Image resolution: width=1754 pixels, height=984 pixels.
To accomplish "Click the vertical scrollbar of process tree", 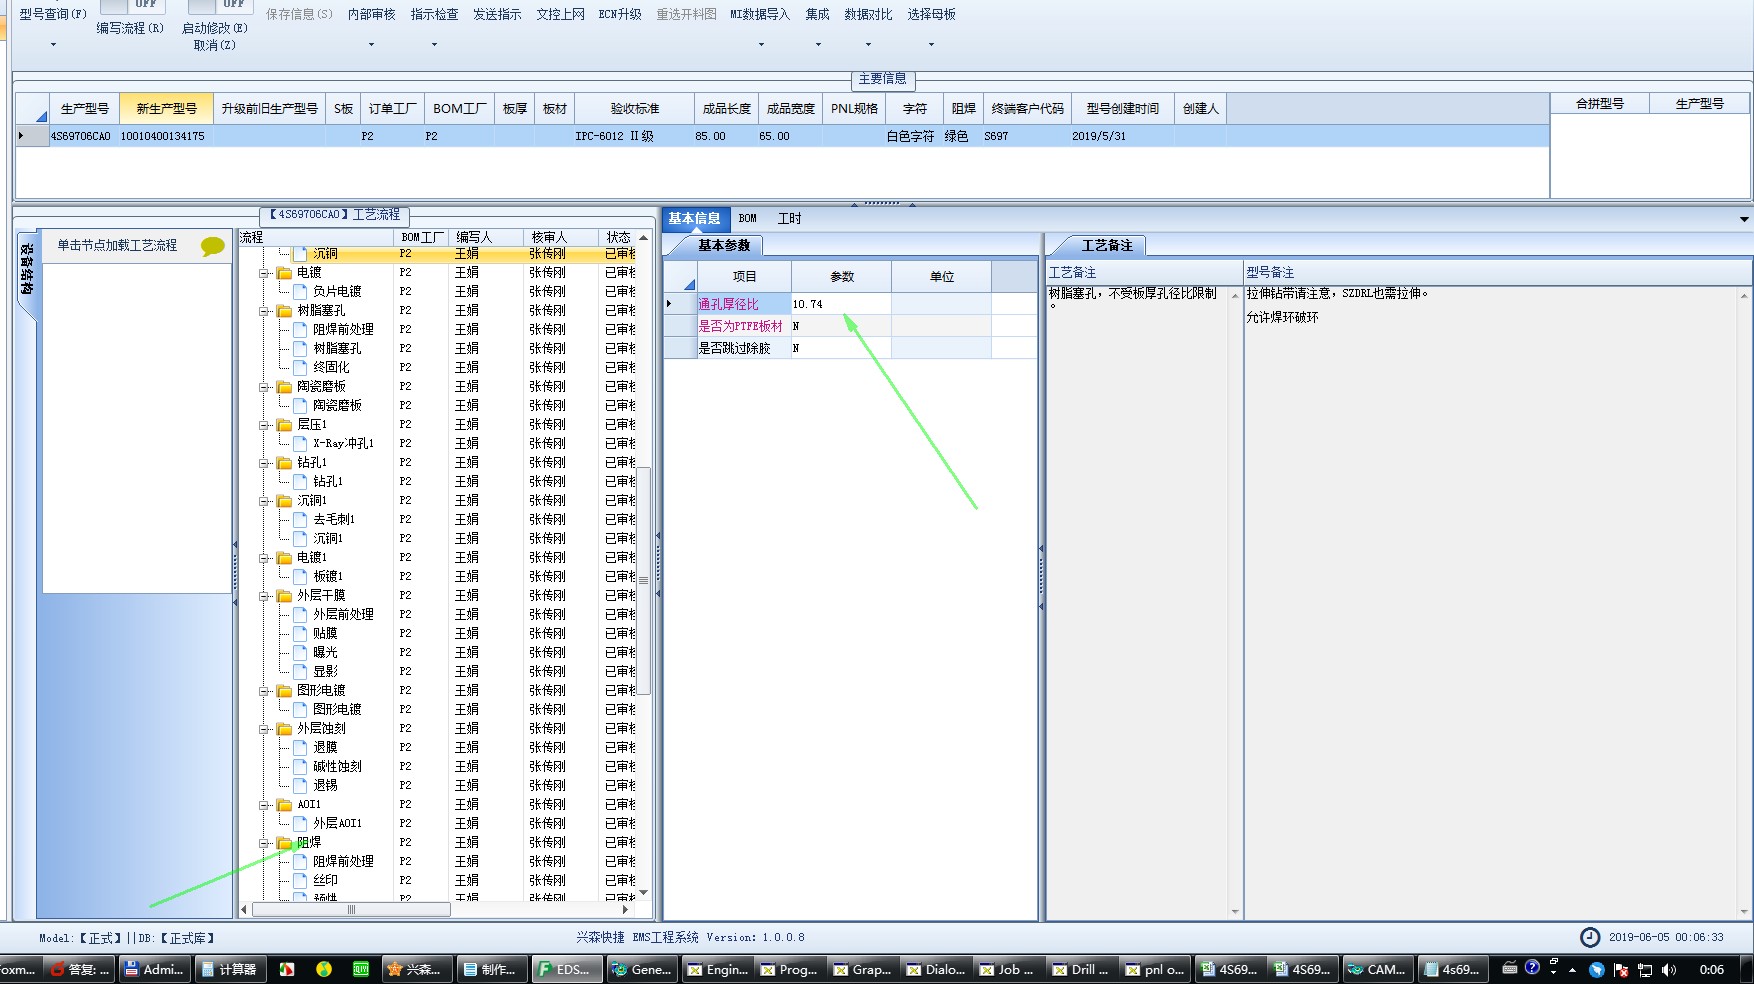I will pyautogui.click(x=644, y=580).
